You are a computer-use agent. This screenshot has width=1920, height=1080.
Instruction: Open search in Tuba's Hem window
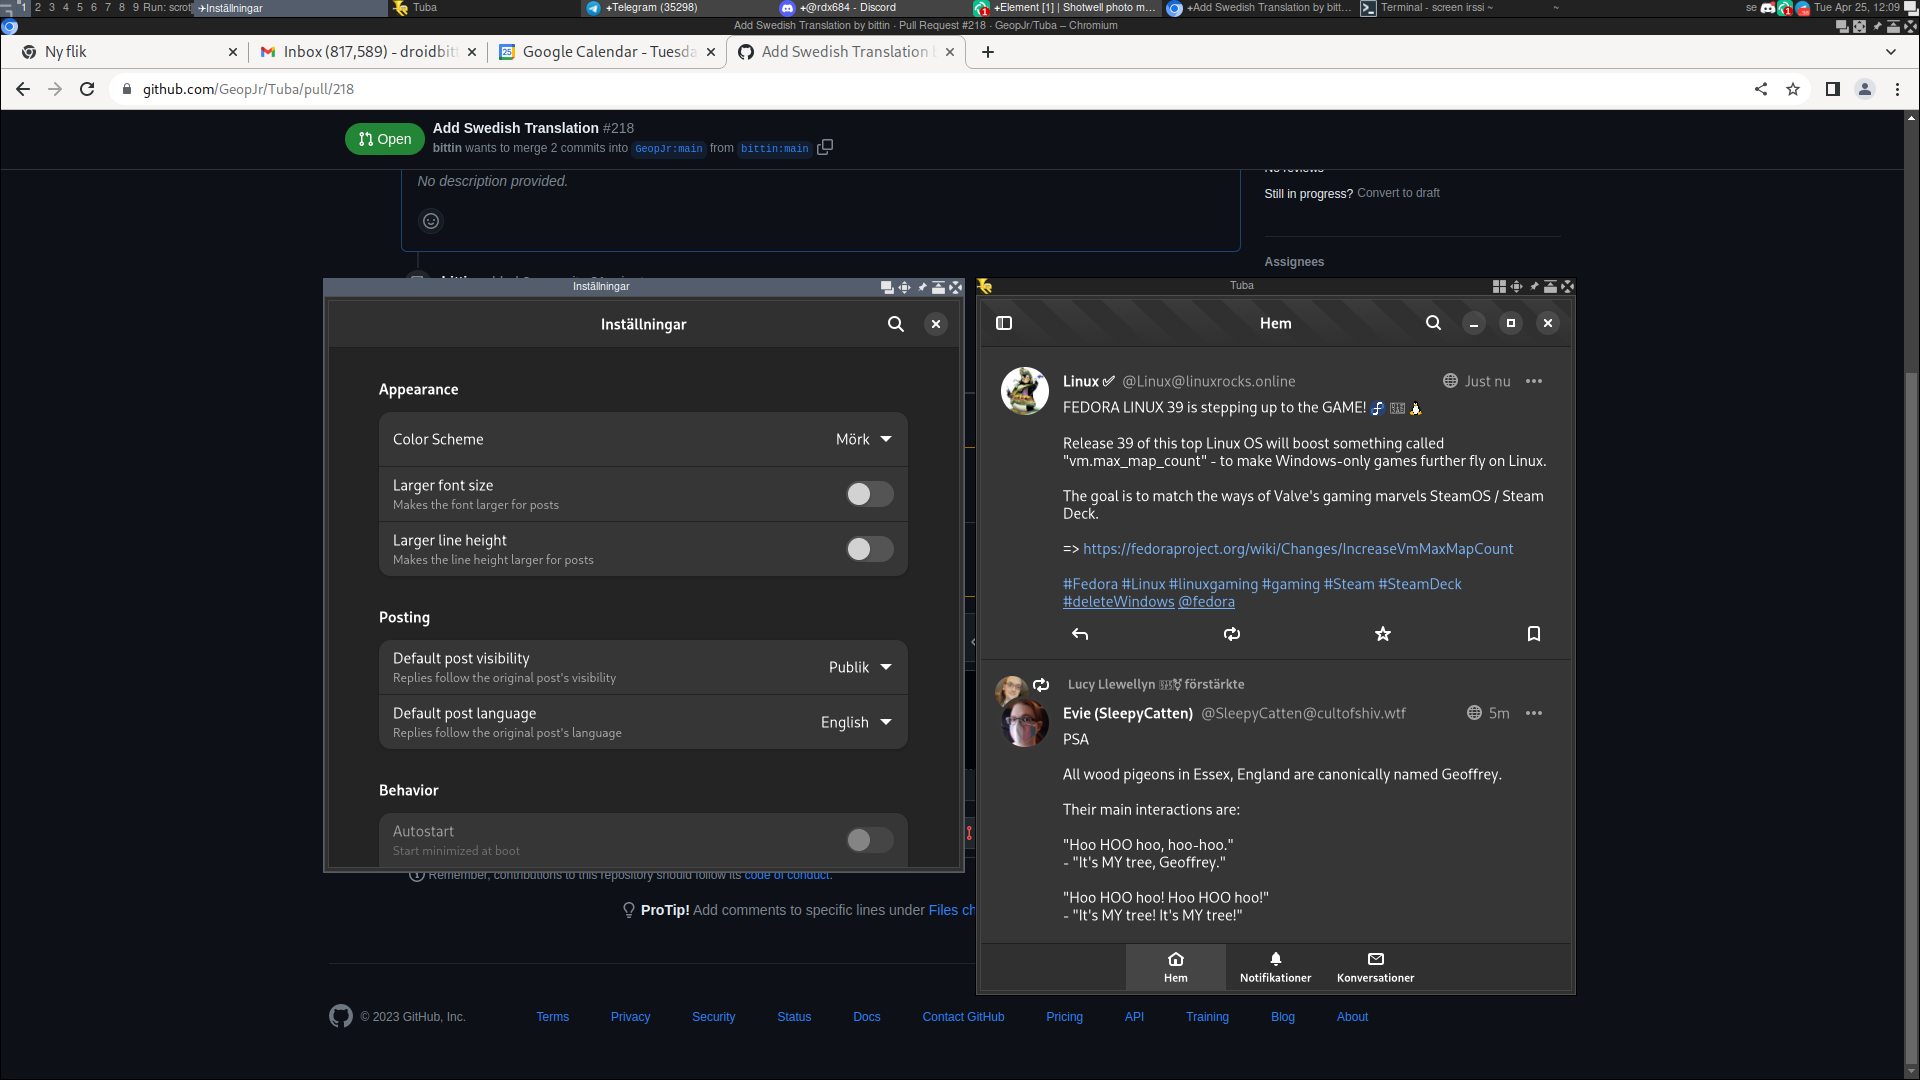(1433, 322)
